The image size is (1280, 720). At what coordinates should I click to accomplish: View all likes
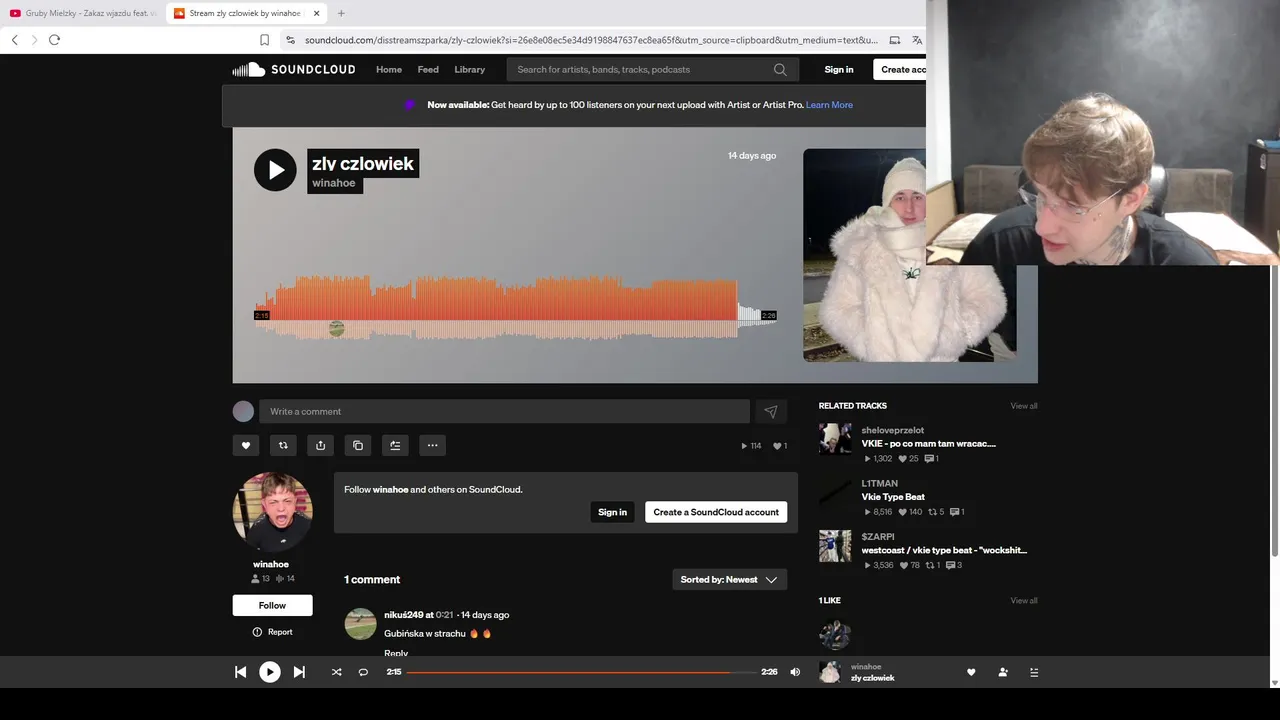pyautogui.click(x=1023, y=601)
